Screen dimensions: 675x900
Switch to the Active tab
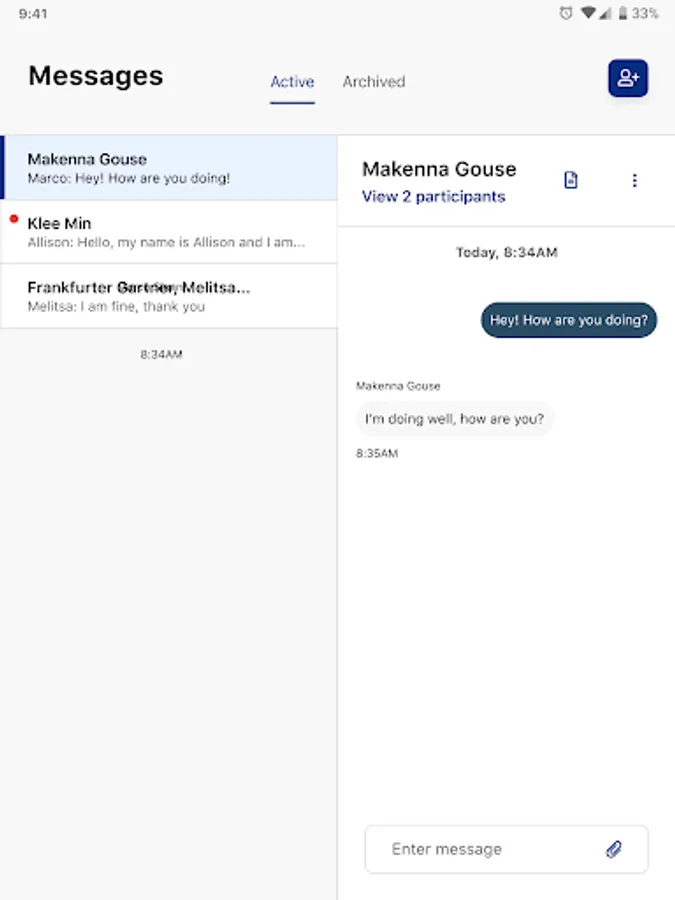click(292, 82)
